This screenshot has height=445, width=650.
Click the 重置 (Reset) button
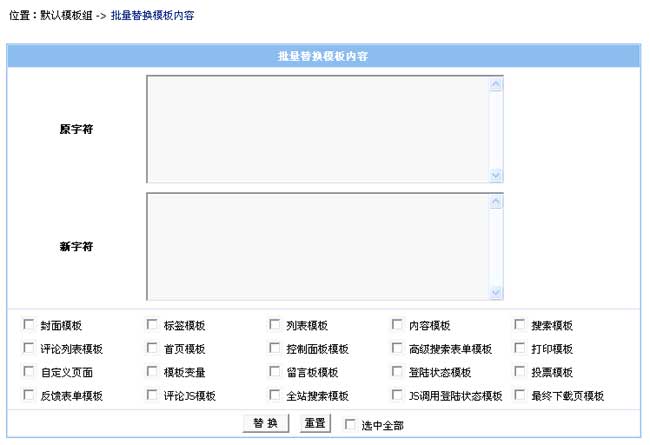point(315,424)
